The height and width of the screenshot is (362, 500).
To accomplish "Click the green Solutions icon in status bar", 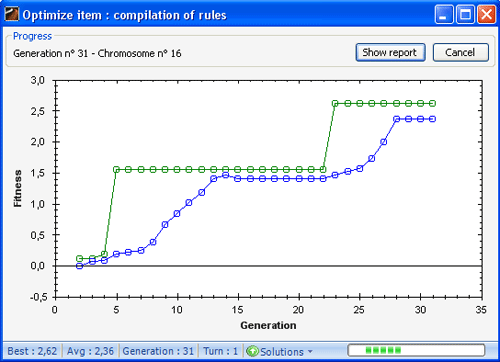I will (252, 351).
